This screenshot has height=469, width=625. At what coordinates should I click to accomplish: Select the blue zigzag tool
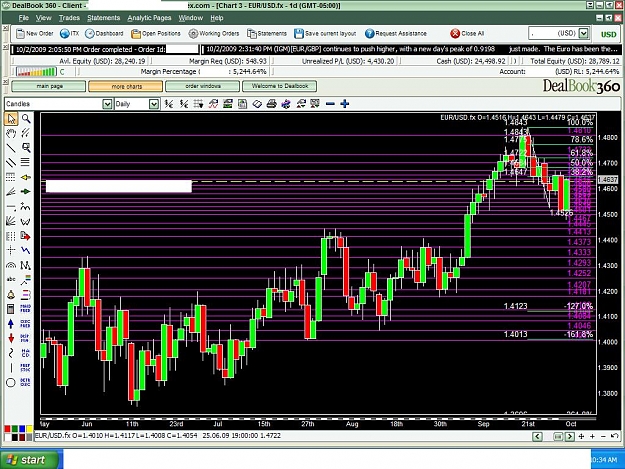coord(26,250)
